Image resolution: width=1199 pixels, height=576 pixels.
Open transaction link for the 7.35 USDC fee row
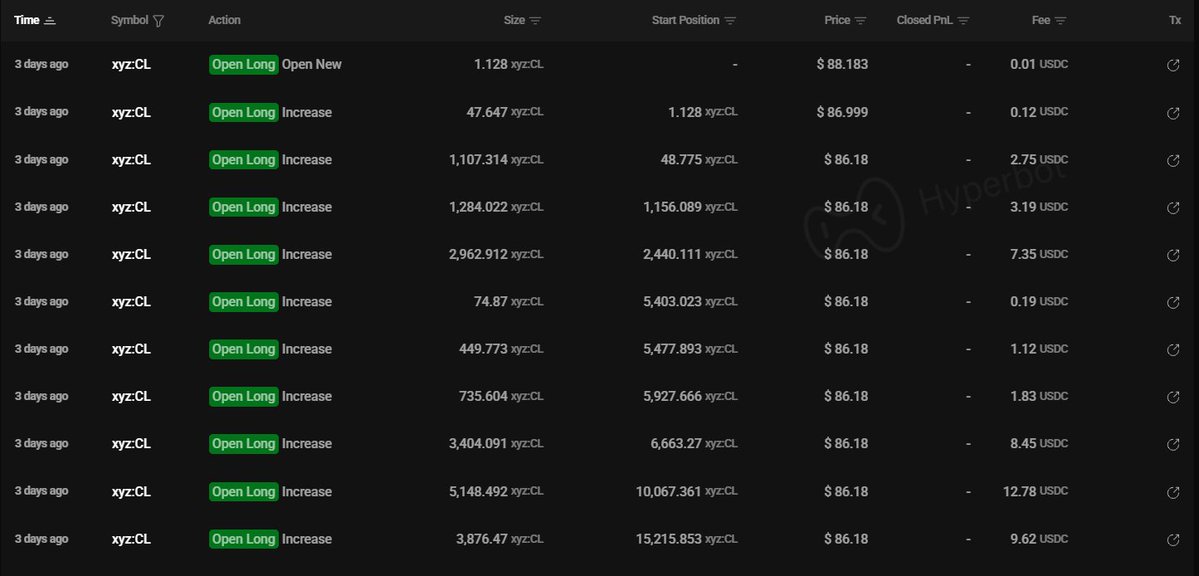1173,255
